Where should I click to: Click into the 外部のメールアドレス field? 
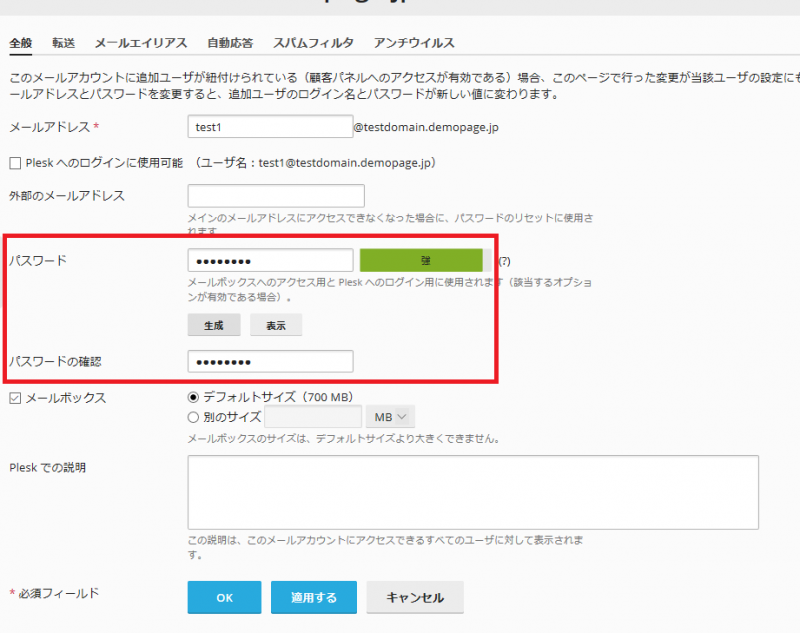(x=276, y=196)
